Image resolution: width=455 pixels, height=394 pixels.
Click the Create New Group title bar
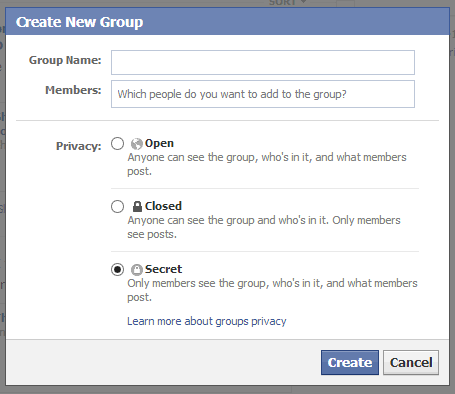pyautogui.click(x=227, y=22)
